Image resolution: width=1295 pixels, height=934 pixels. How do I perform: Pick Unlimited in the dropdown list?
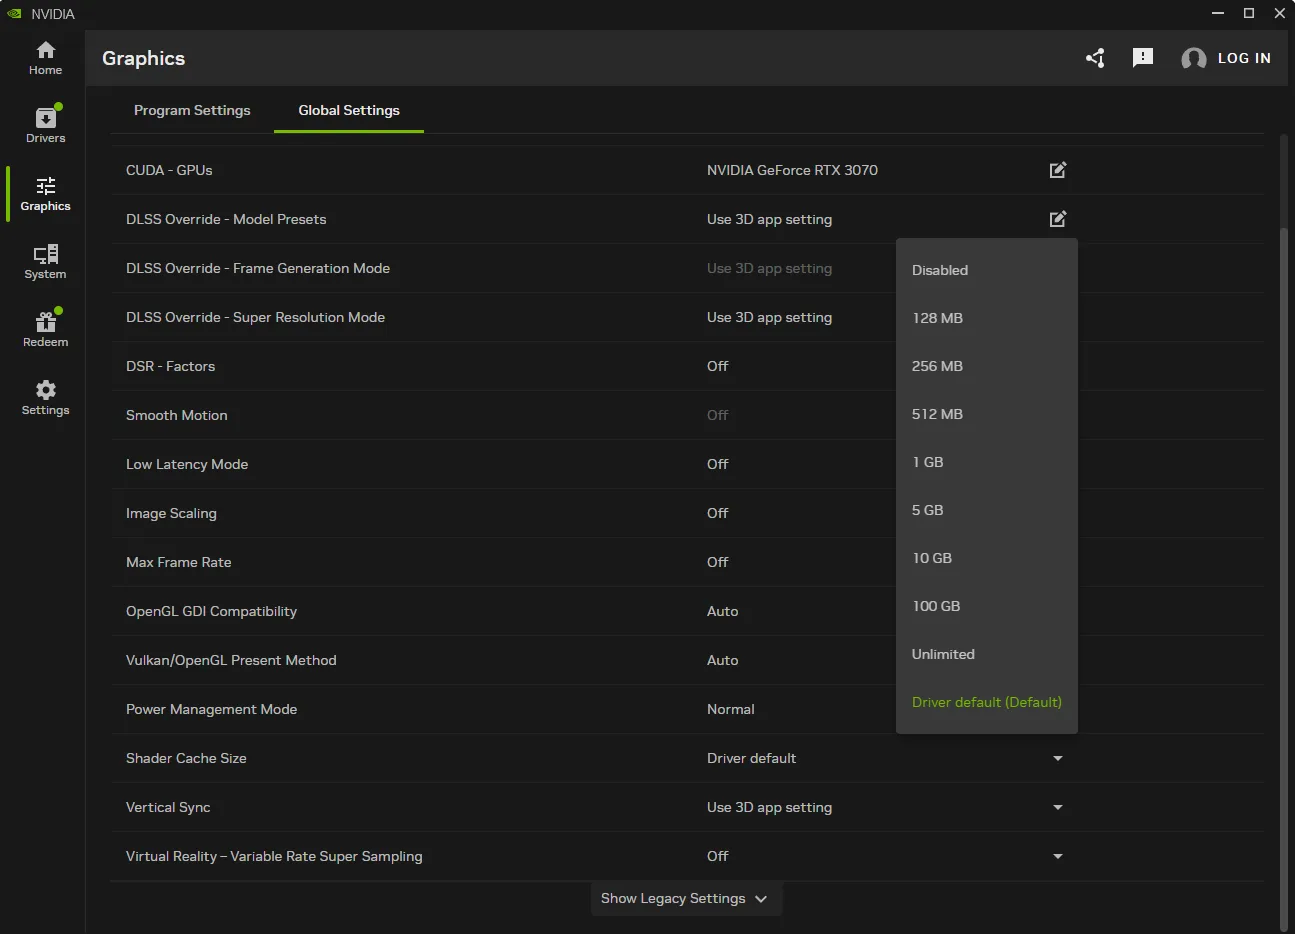click(x=943, y=654)
